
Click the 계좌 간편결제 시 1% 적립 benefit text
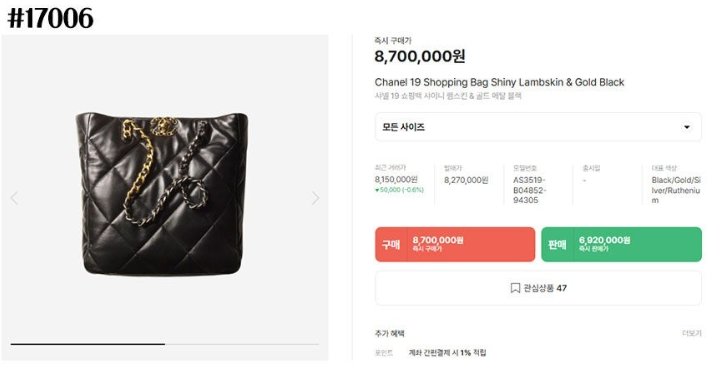click(447, 353)
